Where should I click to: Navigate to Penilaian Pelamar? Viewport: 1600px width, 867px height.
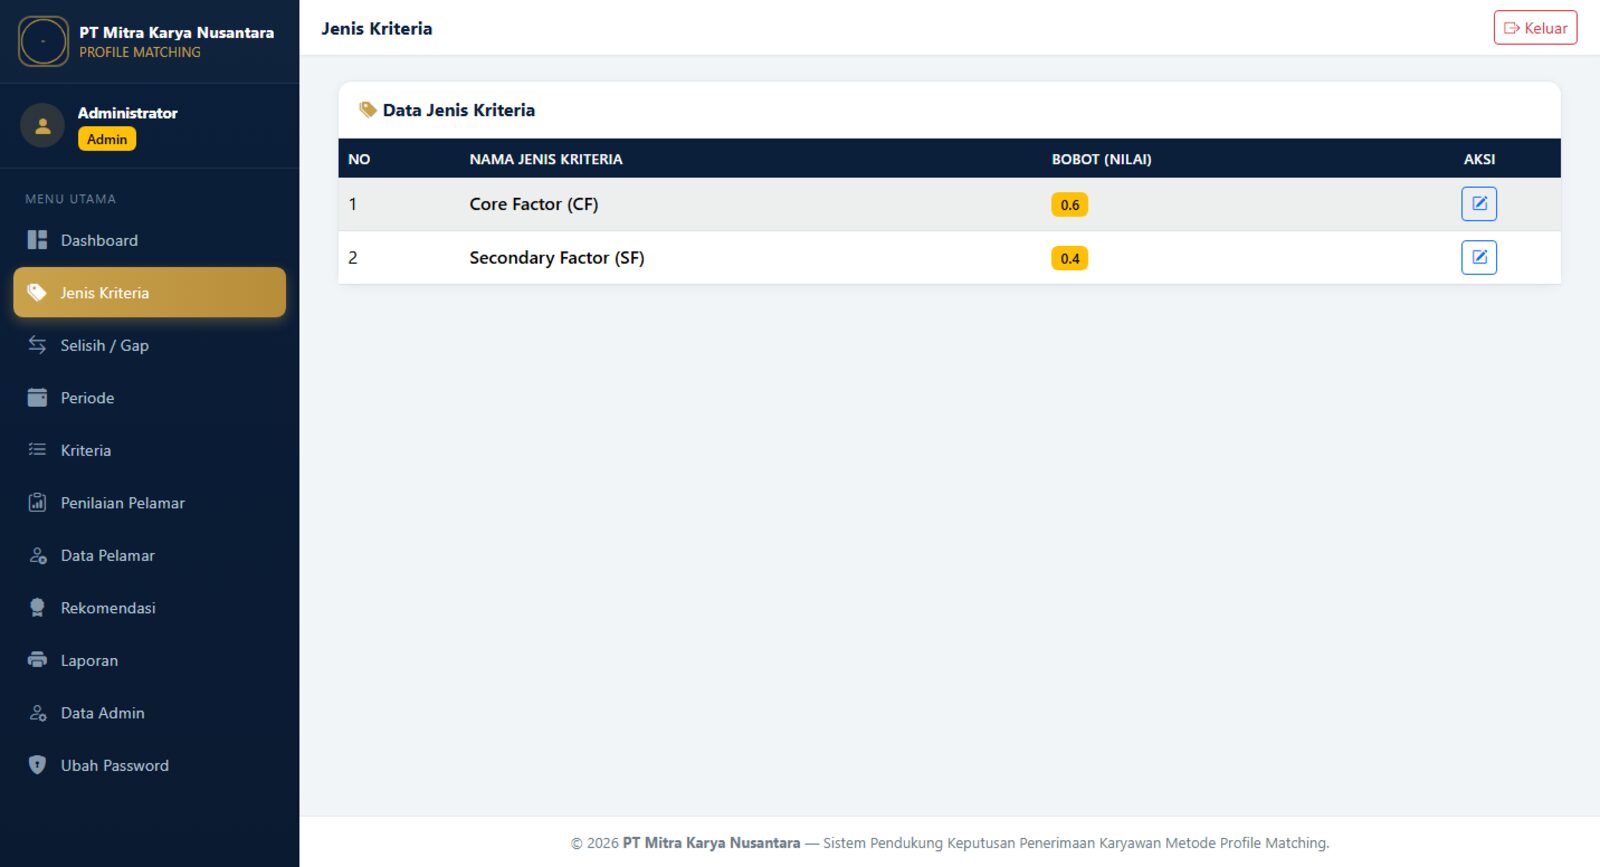pyautogui.click(x=149, y=502)
